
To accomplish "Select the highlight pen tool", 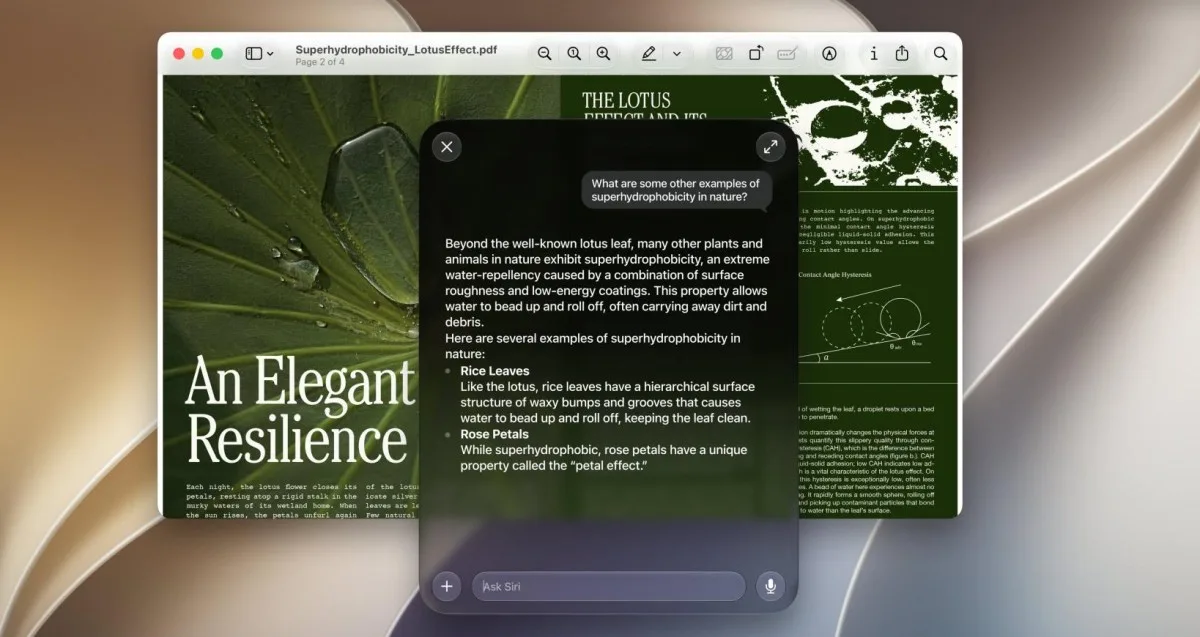I will 649,54.
